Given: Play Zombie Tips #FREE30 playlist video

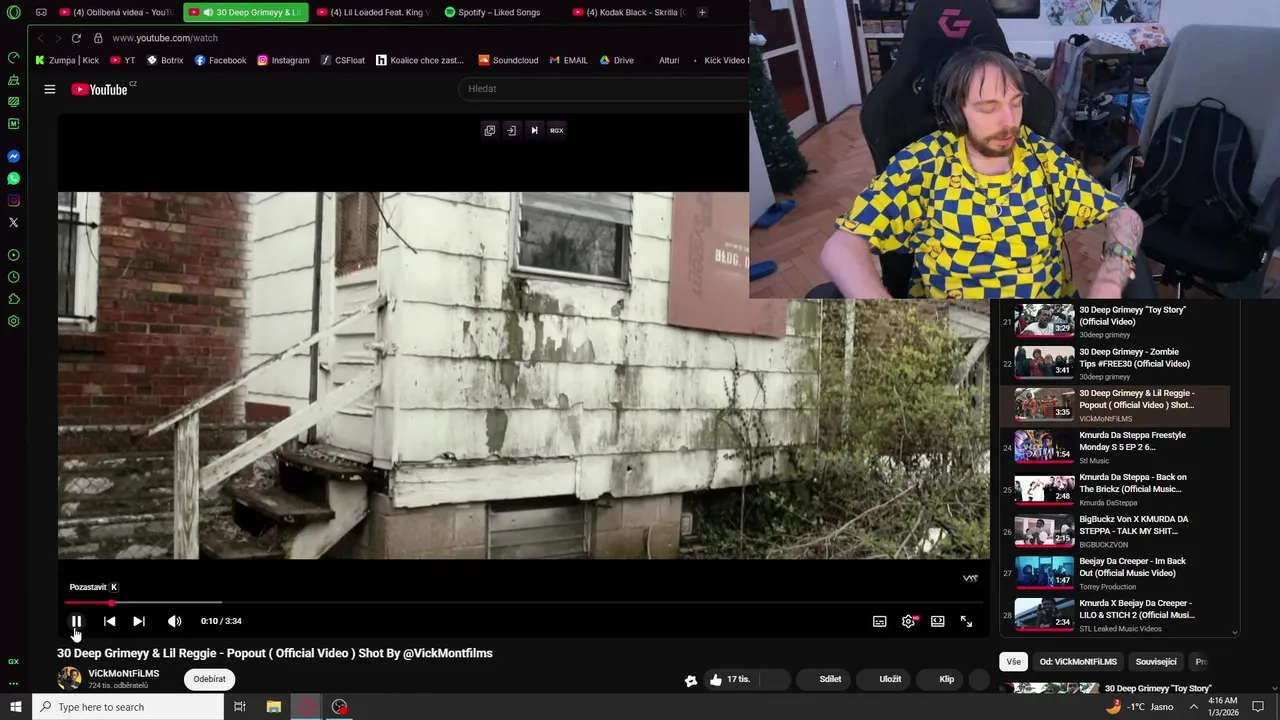Looking at the screenshot, I should tap(1115, 363).
